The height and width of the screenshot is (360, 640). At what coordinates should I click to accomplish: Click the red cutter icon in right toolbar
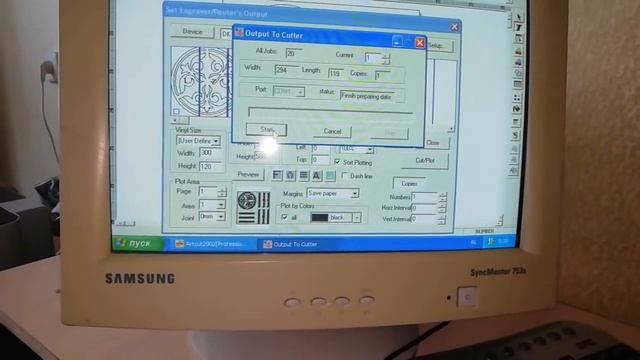point(518,51)
